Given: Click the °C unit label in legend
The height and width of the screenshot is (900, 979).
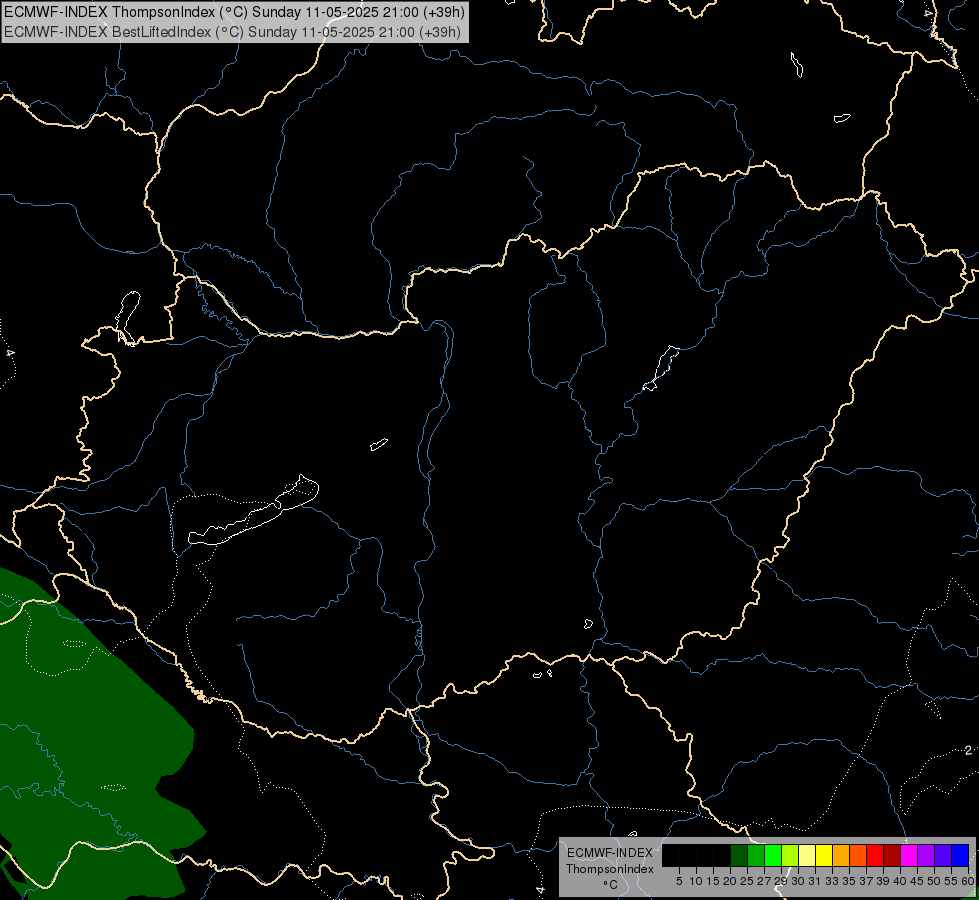Looking at the screenshot, I should click(x=611, y=885).
